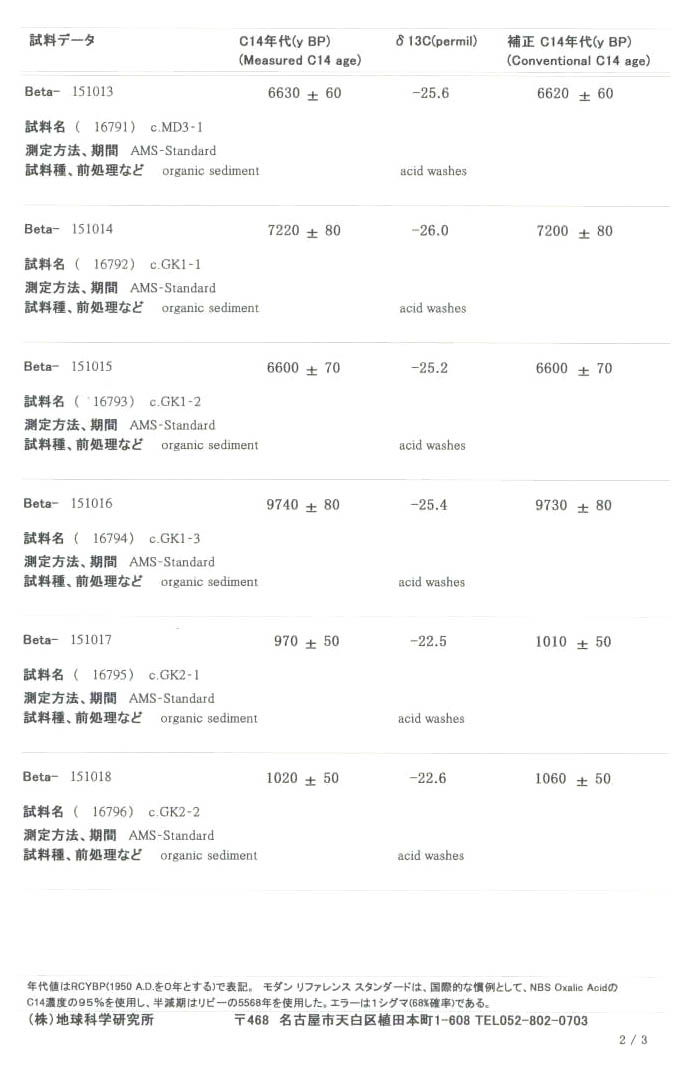700x1065 pixels.
Task: Click the δ13C value -22.6
Action: 428,778
